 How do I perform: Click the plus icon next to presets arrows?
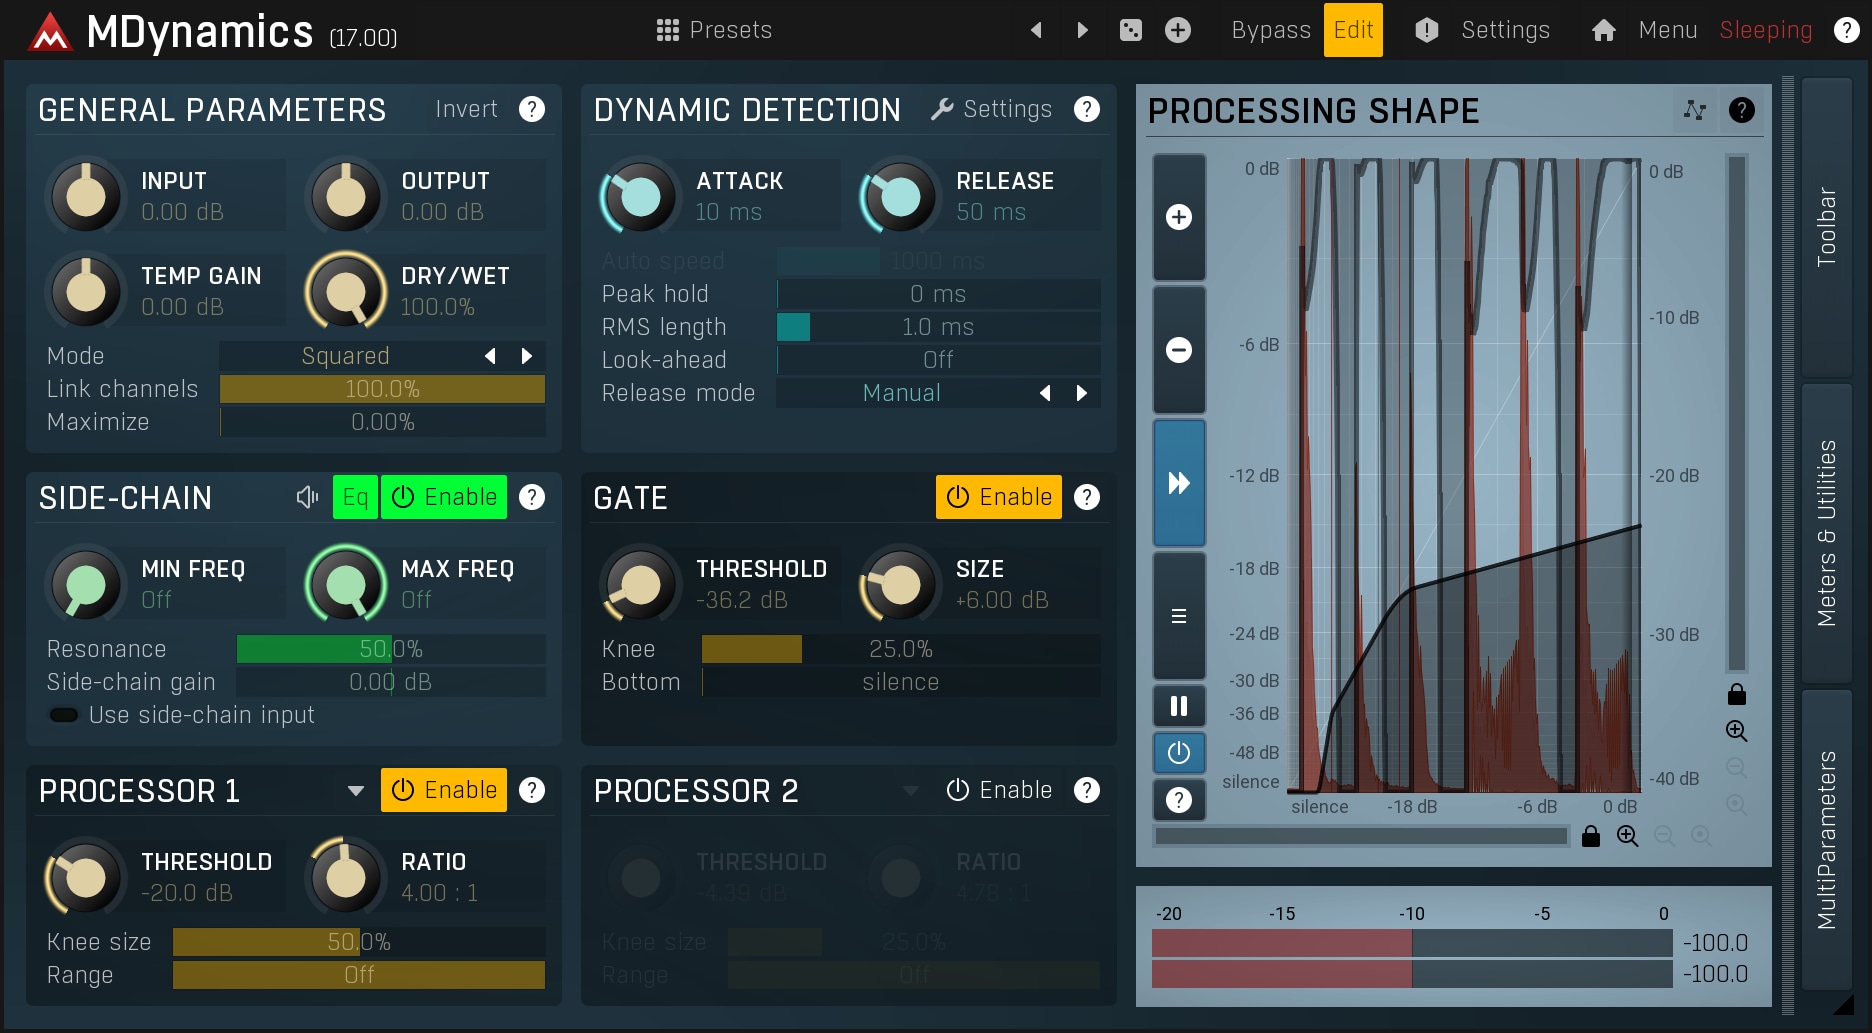[x=1178, y=30]
